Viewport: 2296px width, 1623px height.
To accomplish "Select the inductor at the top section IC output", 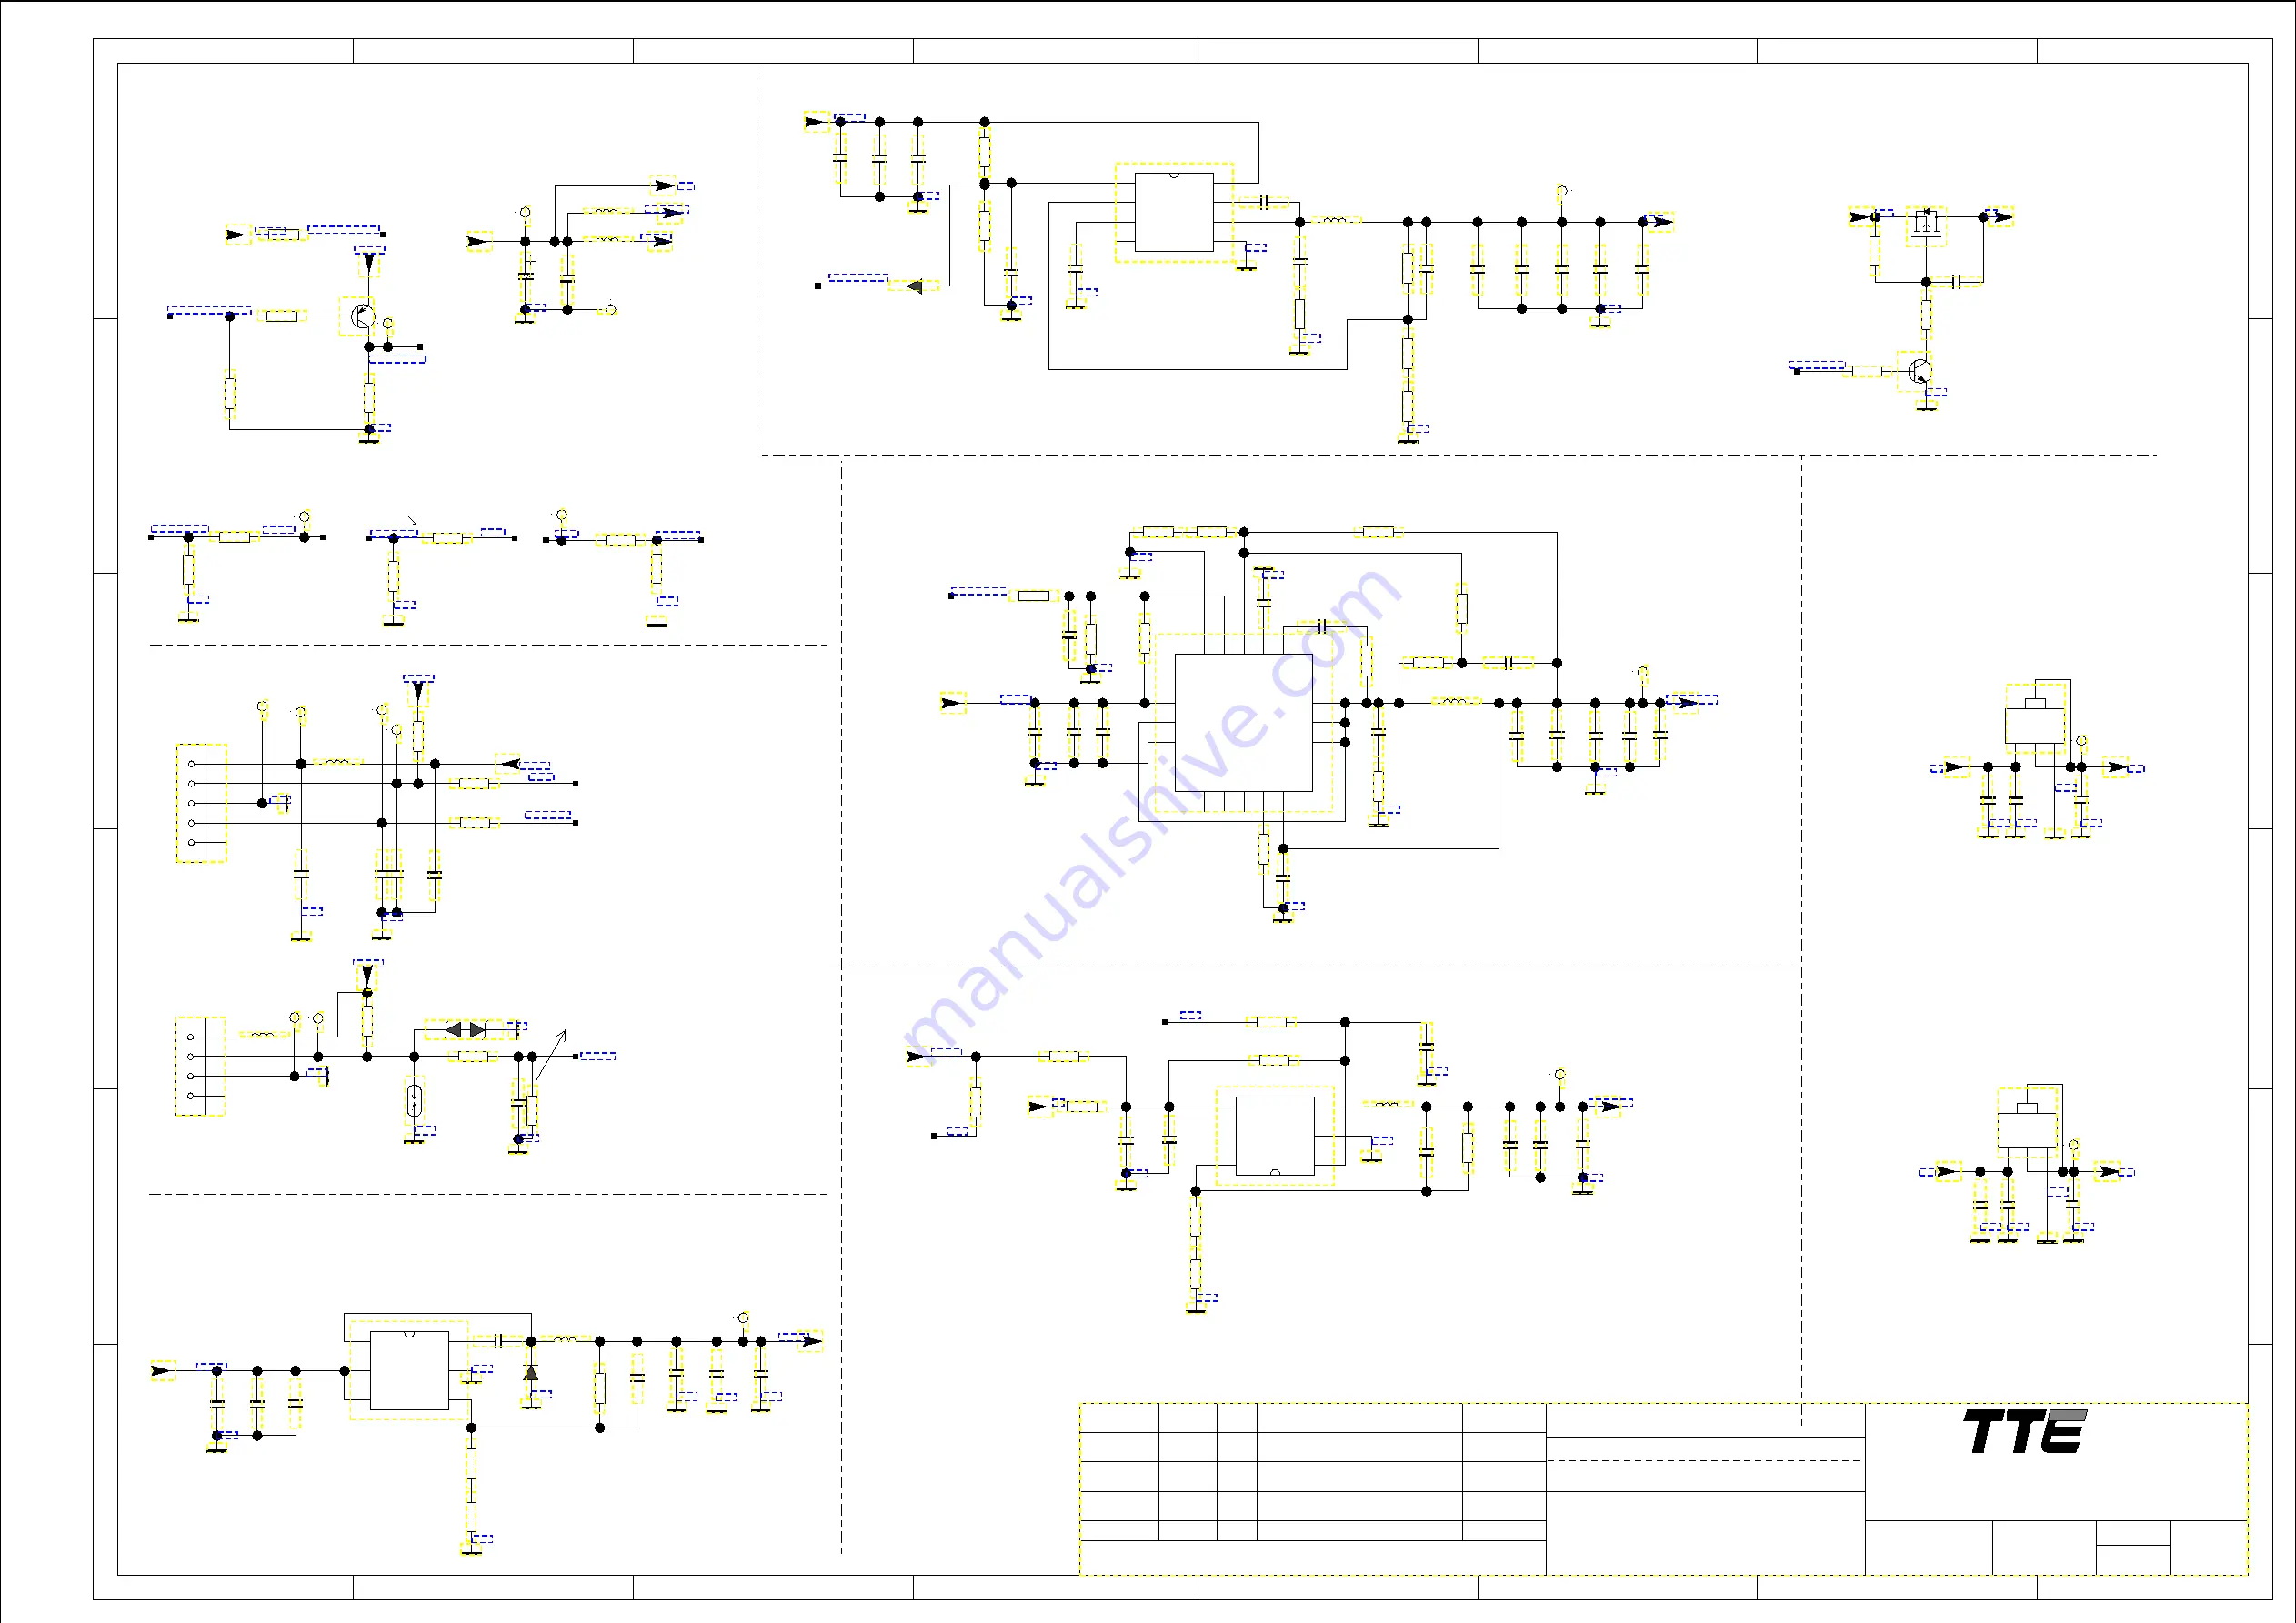I will [1335, 221].
